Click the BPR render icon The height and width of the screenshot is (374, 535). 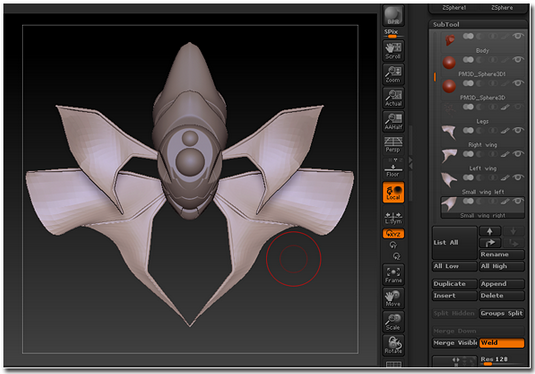tap(393, 15)
